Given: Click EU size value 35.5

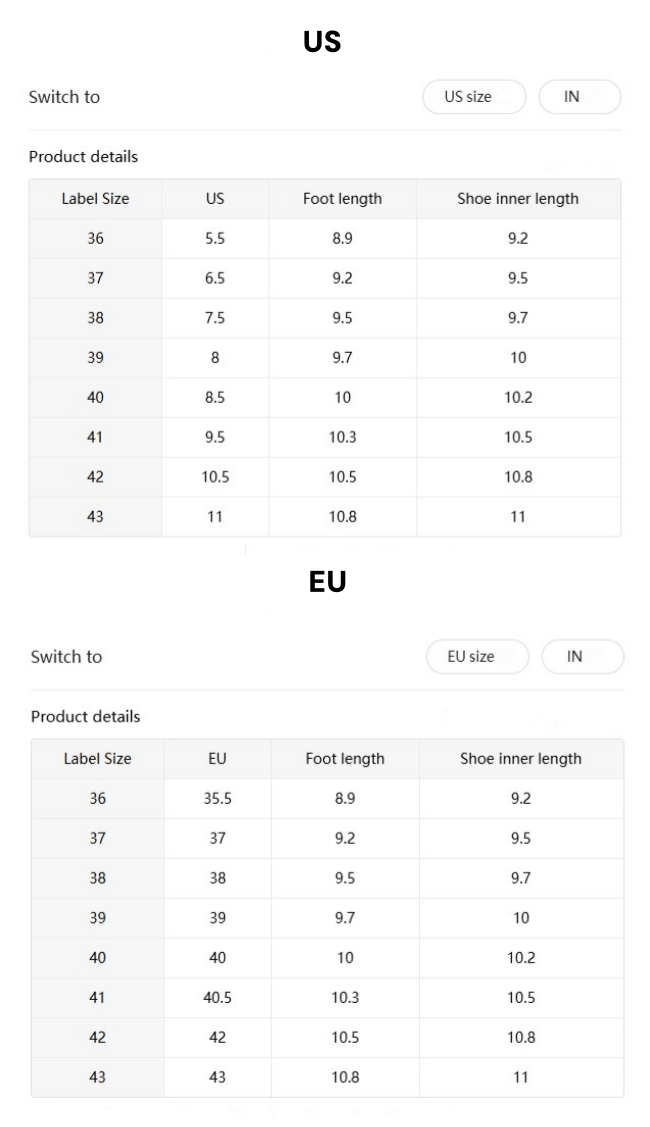Looking at the screenshot, I should [x=217, y=799].
